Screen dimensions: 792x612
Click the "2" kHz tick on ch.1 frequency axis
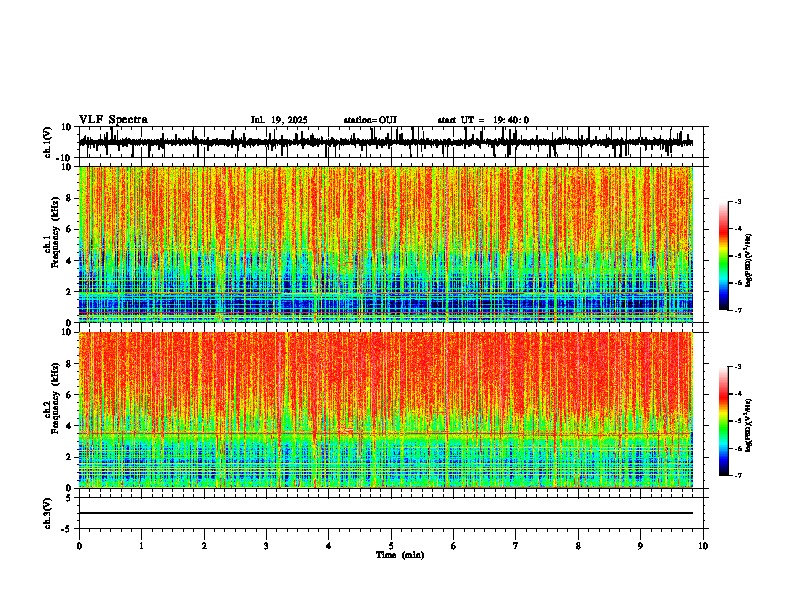tap(70, 292)
